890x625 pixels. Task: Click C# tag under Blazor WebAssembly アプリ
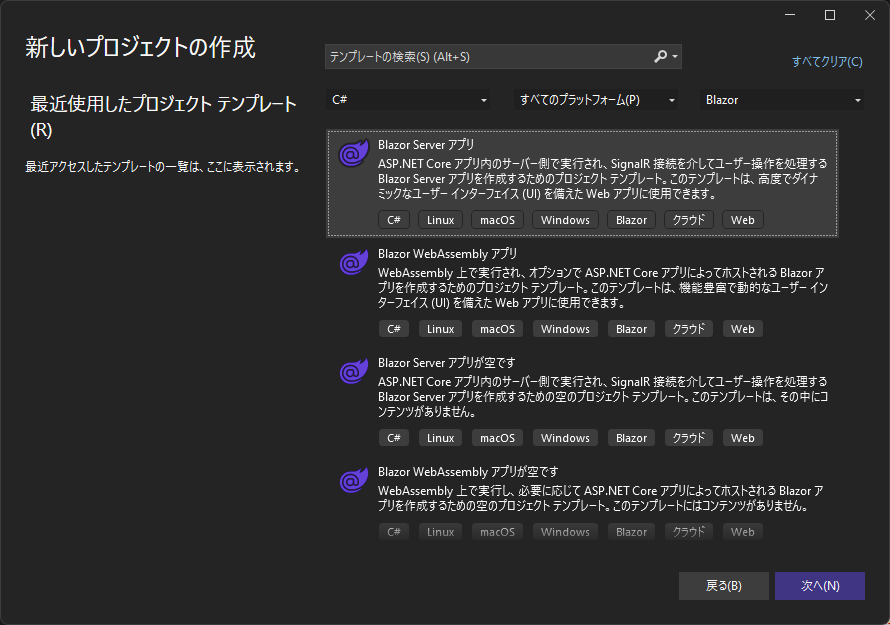coord(394,329)
